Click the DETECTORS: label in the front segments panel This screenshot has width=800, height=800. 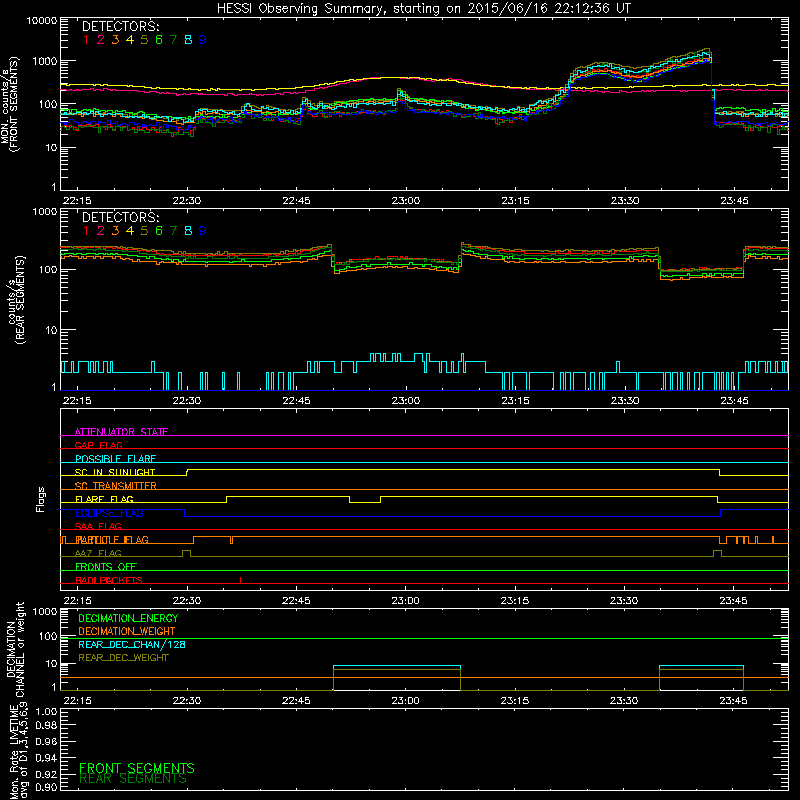(x=120, y=26)
